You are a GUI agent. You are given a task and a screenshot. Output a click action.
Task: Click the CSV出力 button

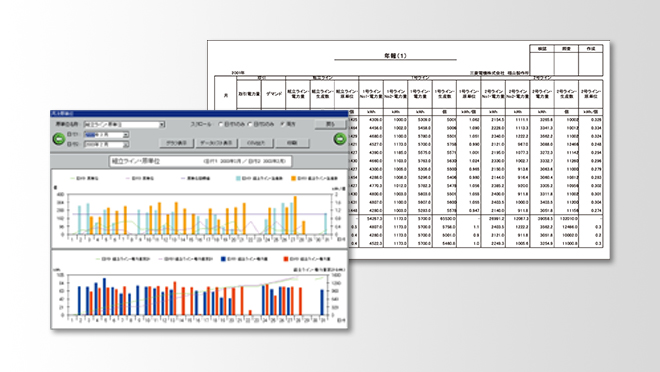coord(256,143)
